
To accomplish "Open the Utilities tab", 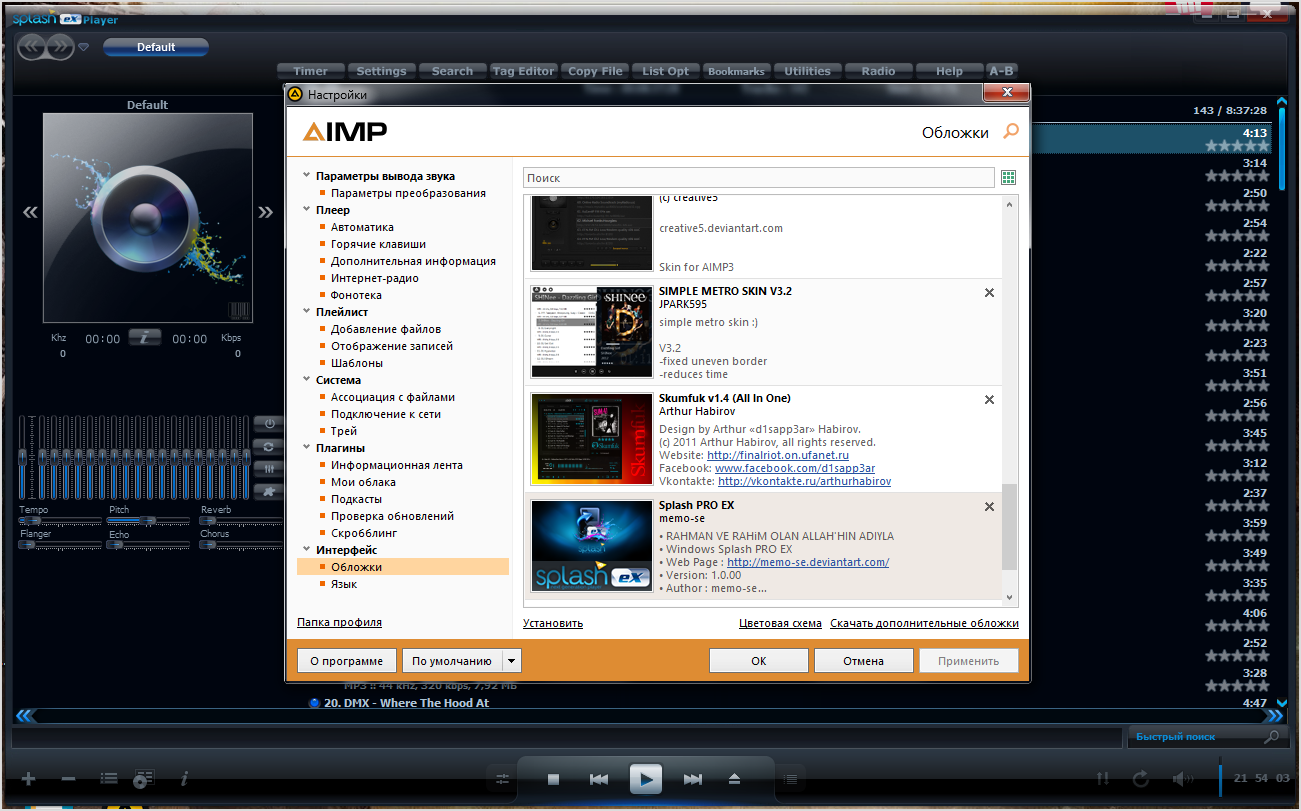I will tap(808, 71).
